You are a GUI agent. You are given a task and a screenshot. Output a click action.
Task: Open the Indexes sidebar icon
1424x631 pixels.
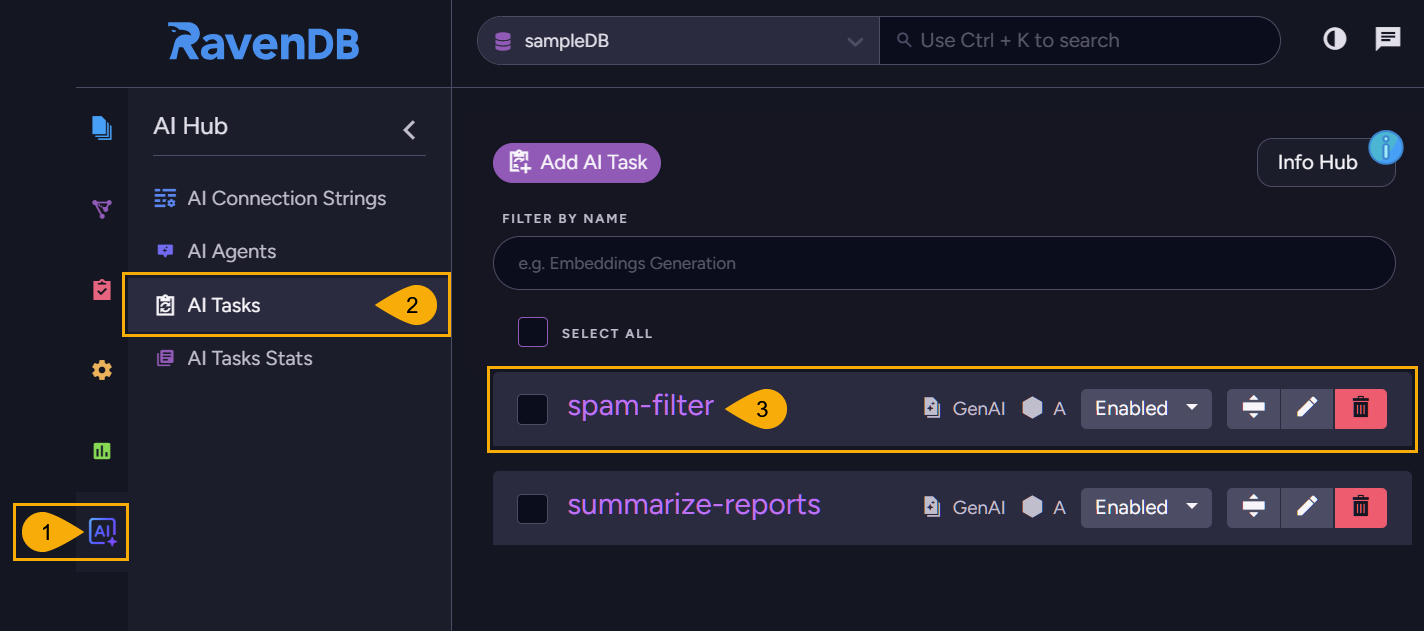click(102, 209)
